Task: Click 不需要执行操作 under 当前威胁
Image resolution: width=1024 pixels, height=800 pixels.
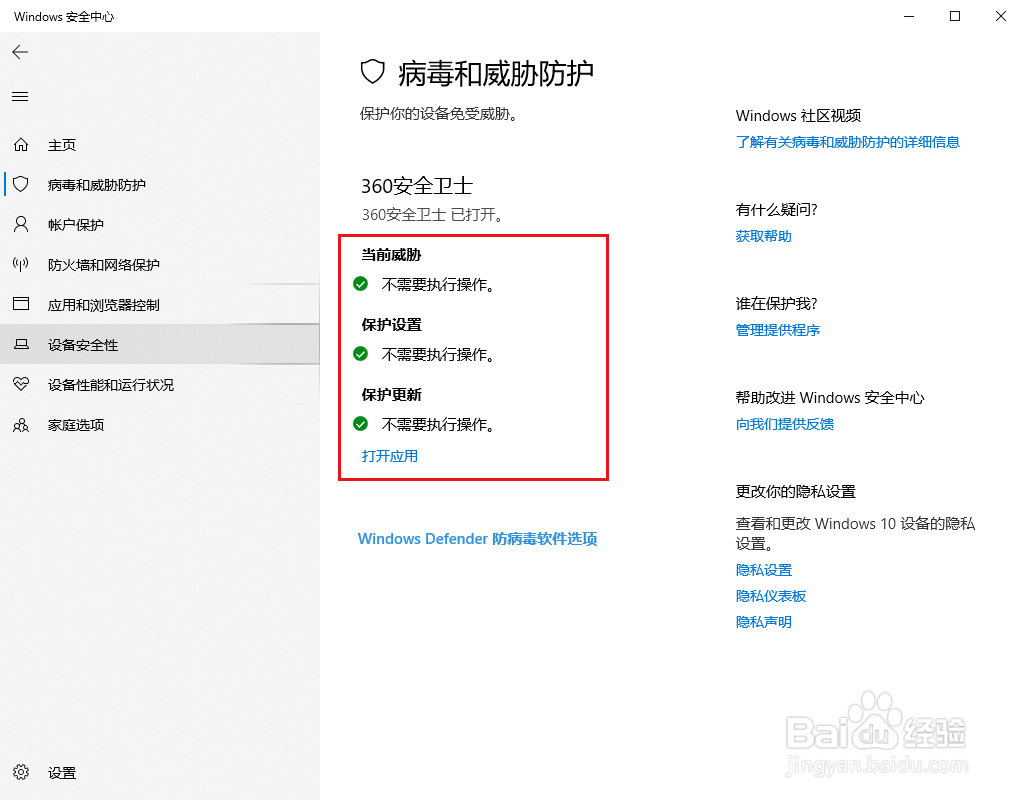Action: [438, 285]
